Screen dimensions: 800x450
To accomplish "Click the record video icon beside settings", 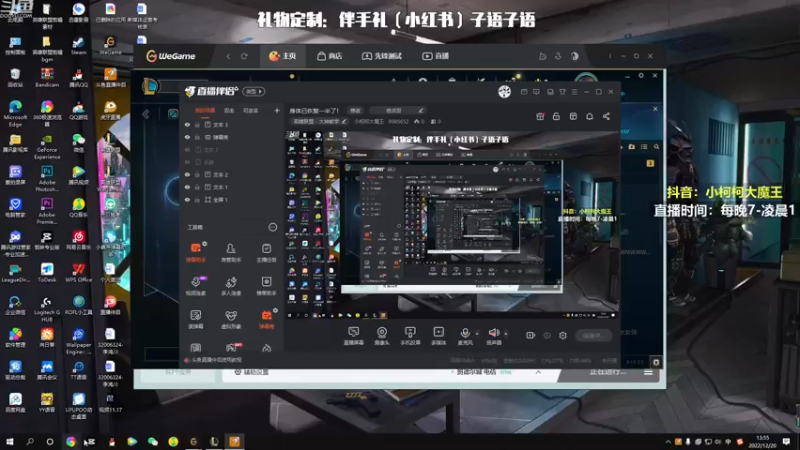I will click(x=531, y=335).
